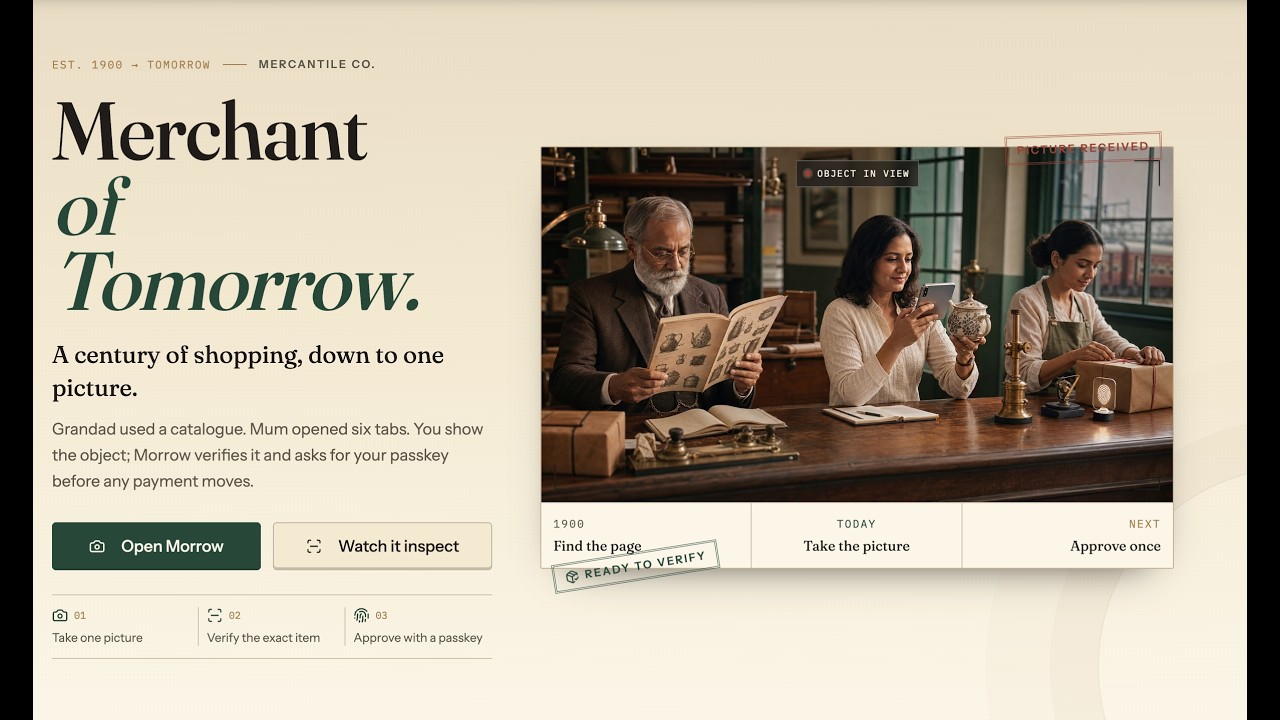
Task: Click the "Take one picture" step label
Action: tap(98, 638)
